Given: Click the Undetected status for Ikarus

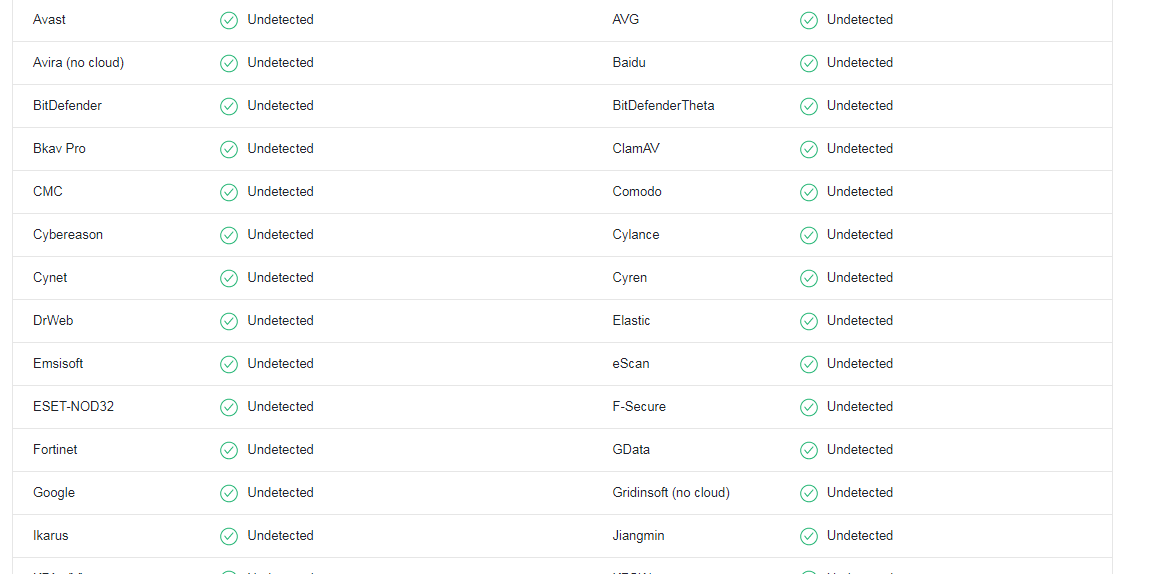Looking at the screenshot, I should (280, 536).
